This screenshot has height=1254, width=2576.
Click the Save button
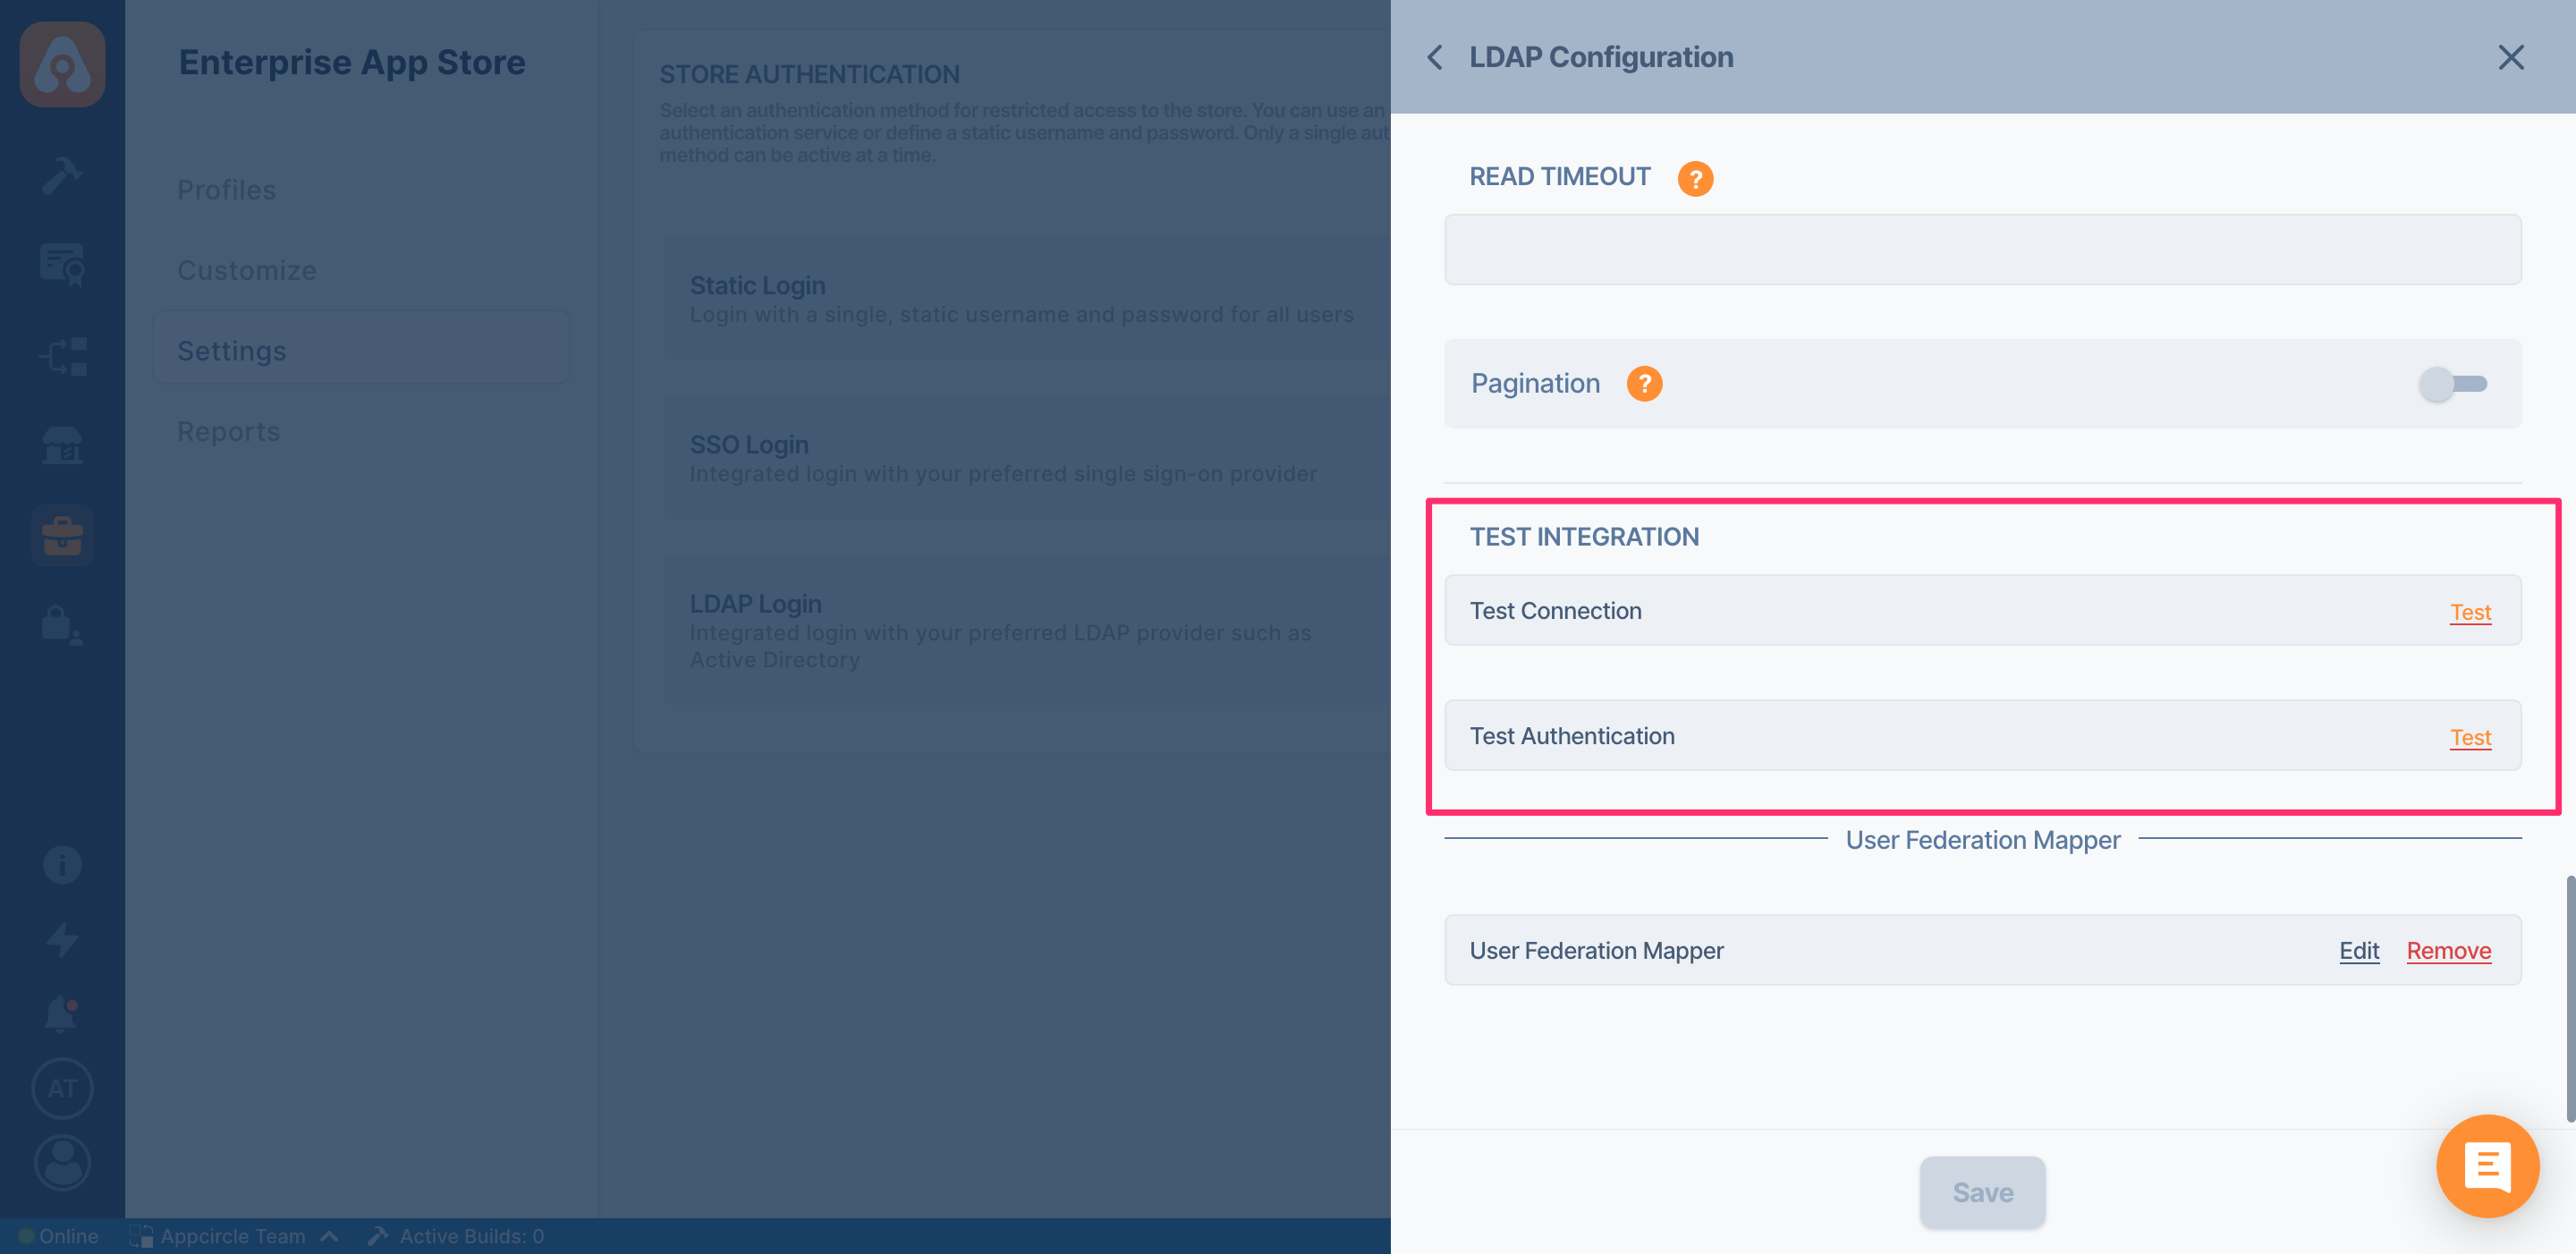click(x=1982, y=1192)
